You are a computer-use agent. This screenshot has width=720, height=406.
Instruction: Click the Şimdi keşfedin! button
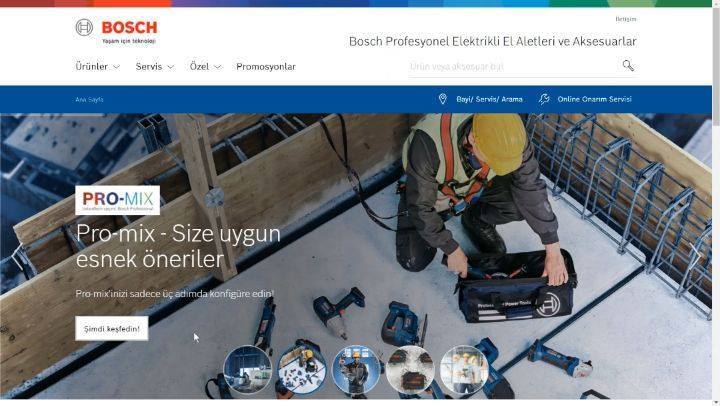[x=112, y=329]
